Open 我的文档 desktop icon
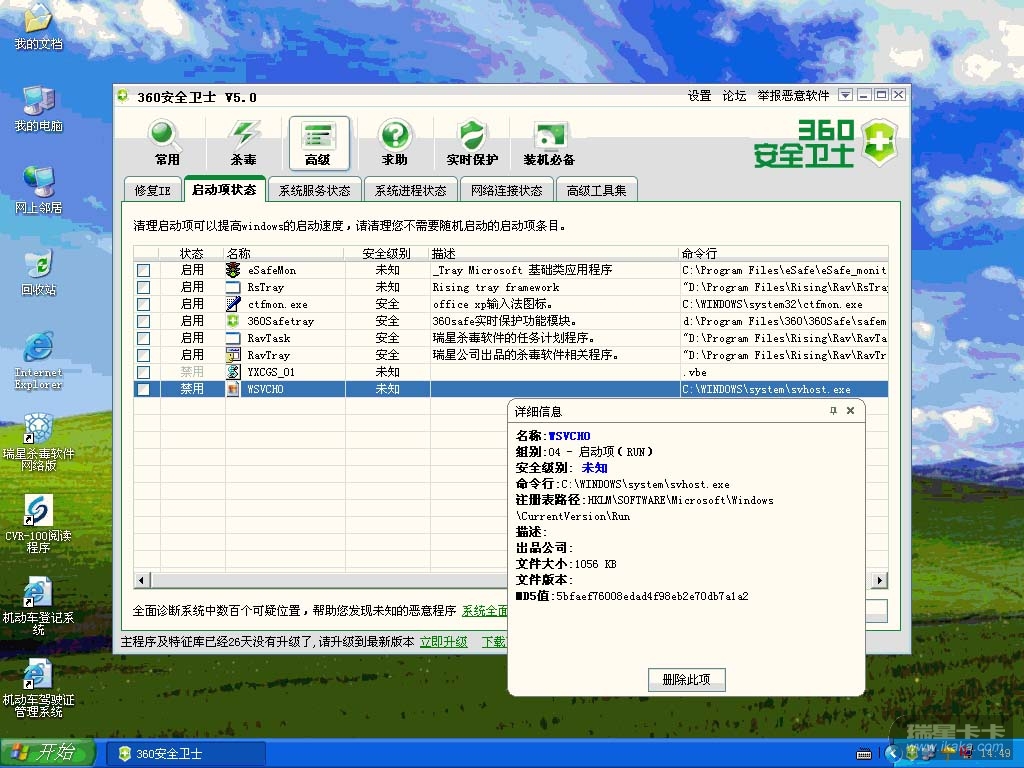The height and width of the screenshot is (768, 1024). [x=39, y=26]
